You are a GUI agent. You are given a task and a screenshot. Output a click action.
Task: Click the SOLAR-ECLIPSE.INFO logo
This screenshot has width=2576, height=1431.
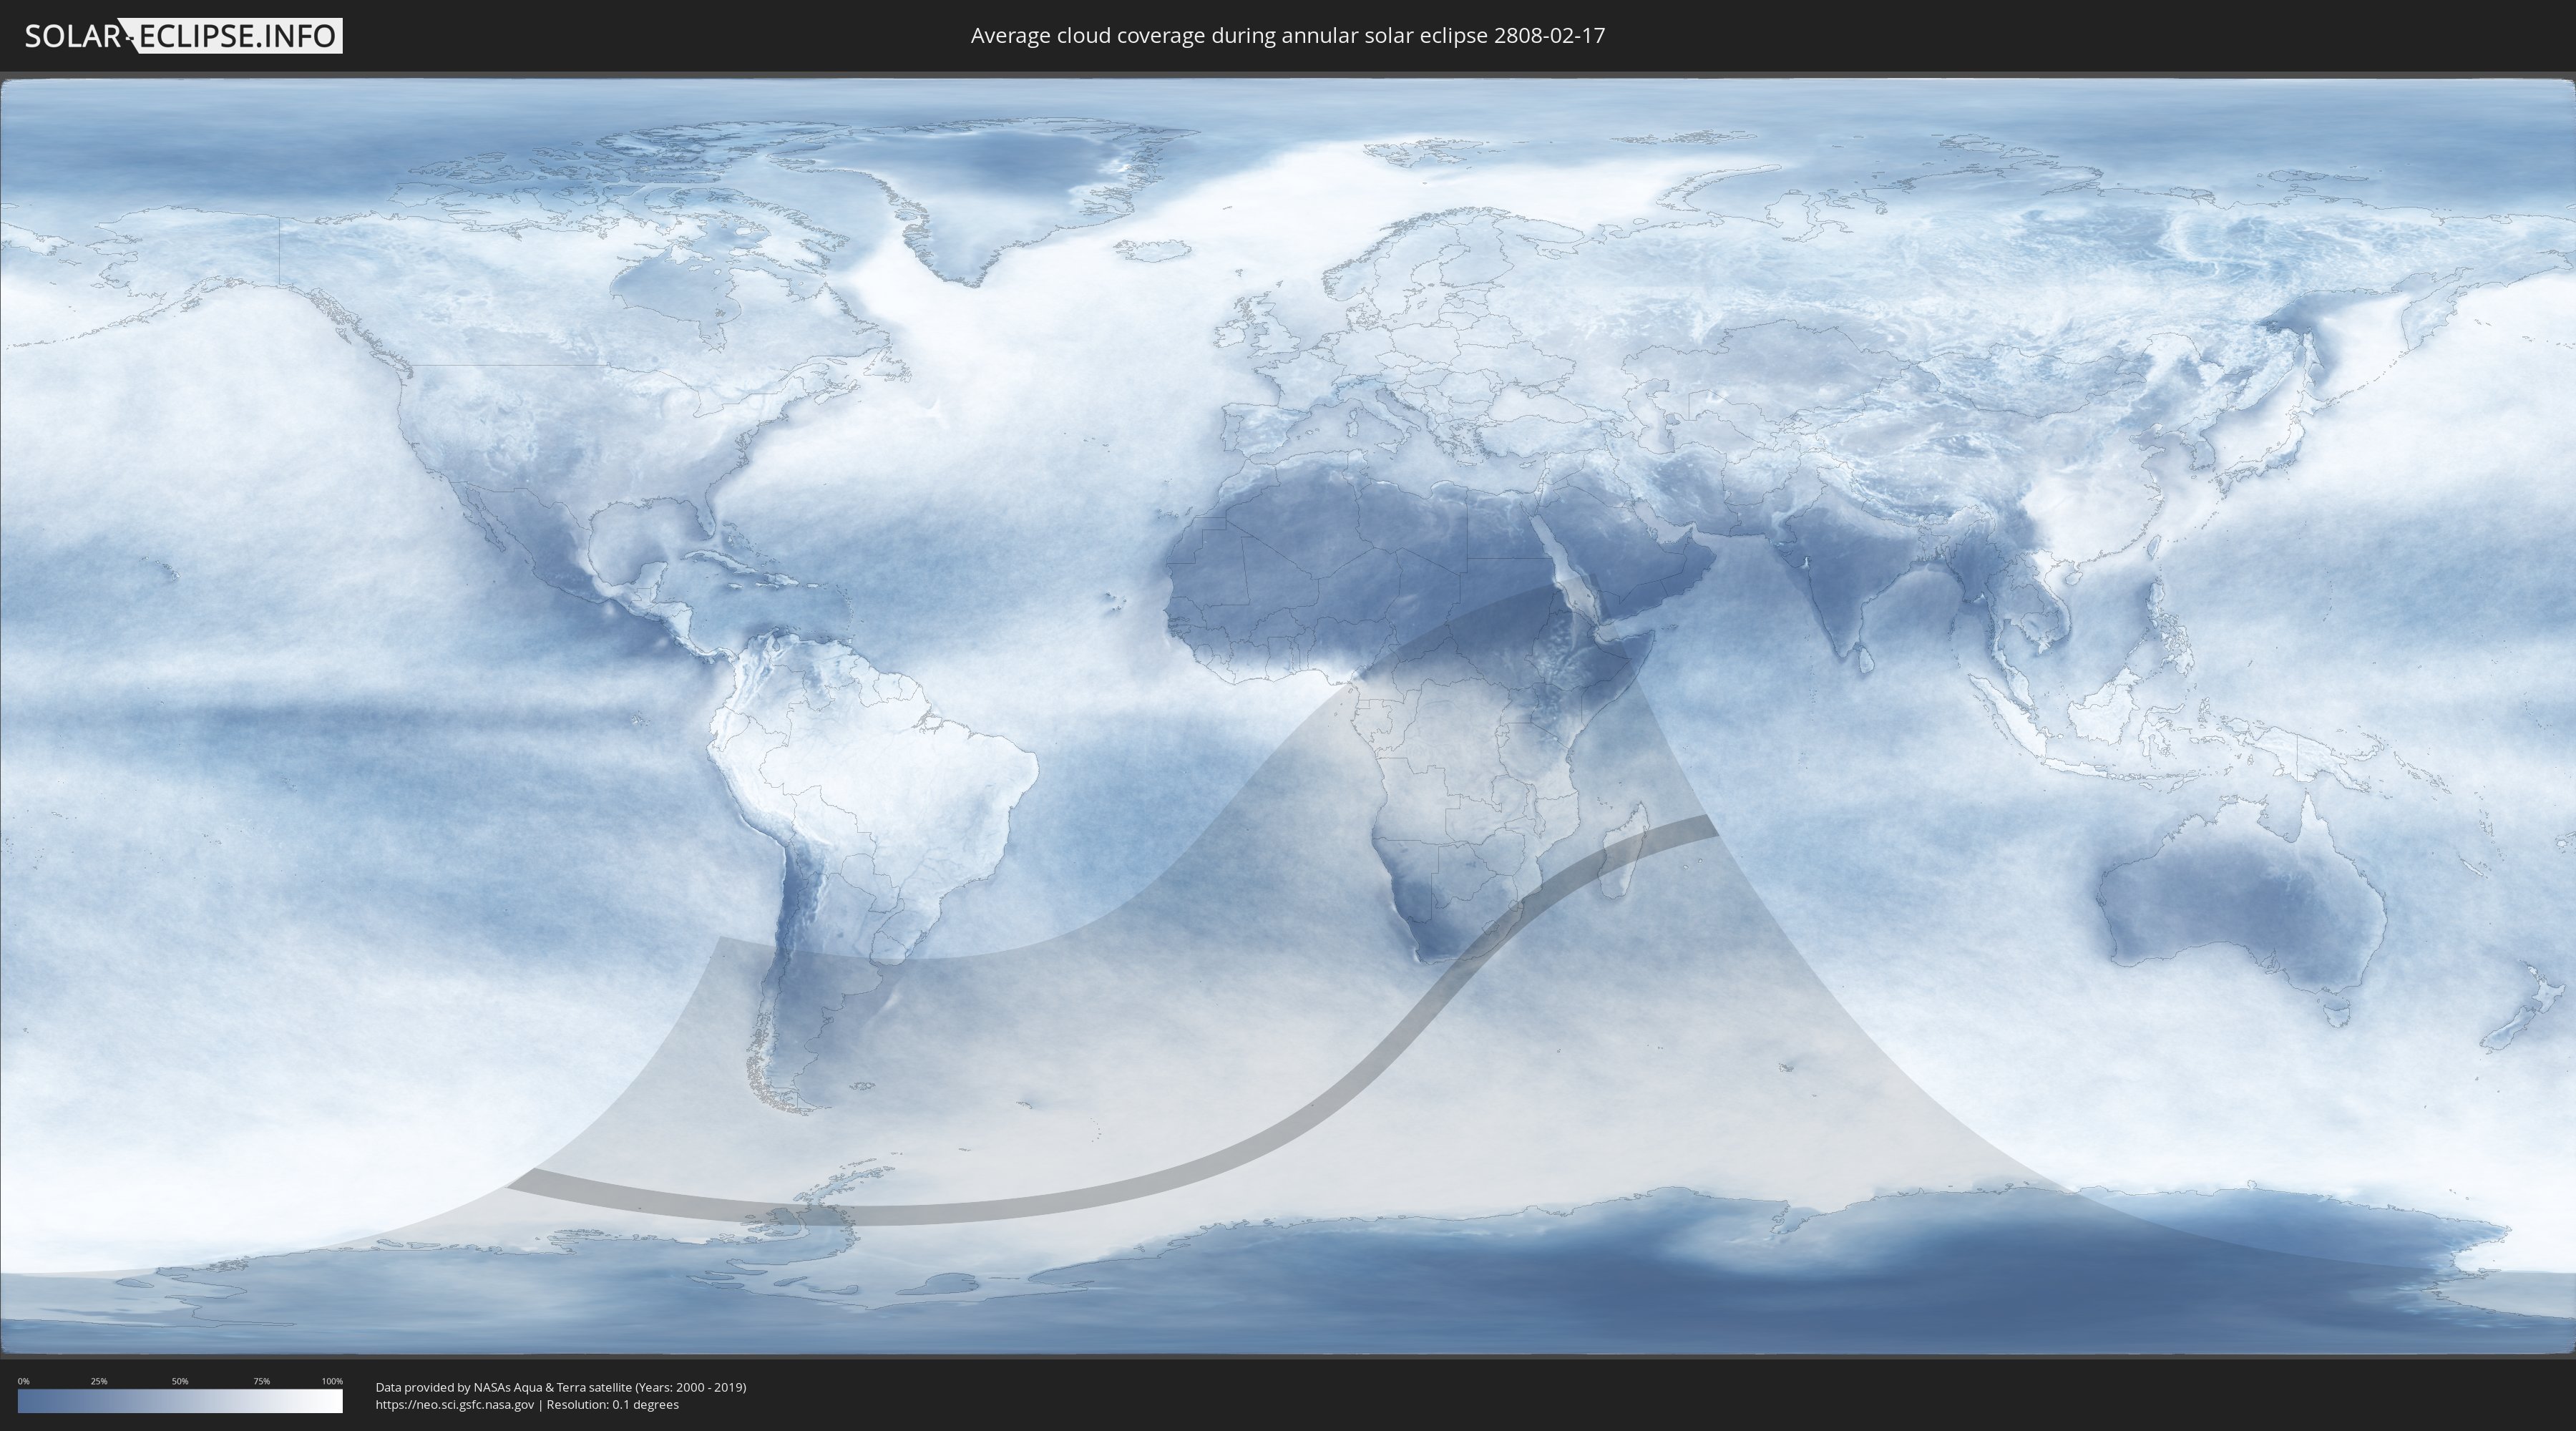(182, 36)
